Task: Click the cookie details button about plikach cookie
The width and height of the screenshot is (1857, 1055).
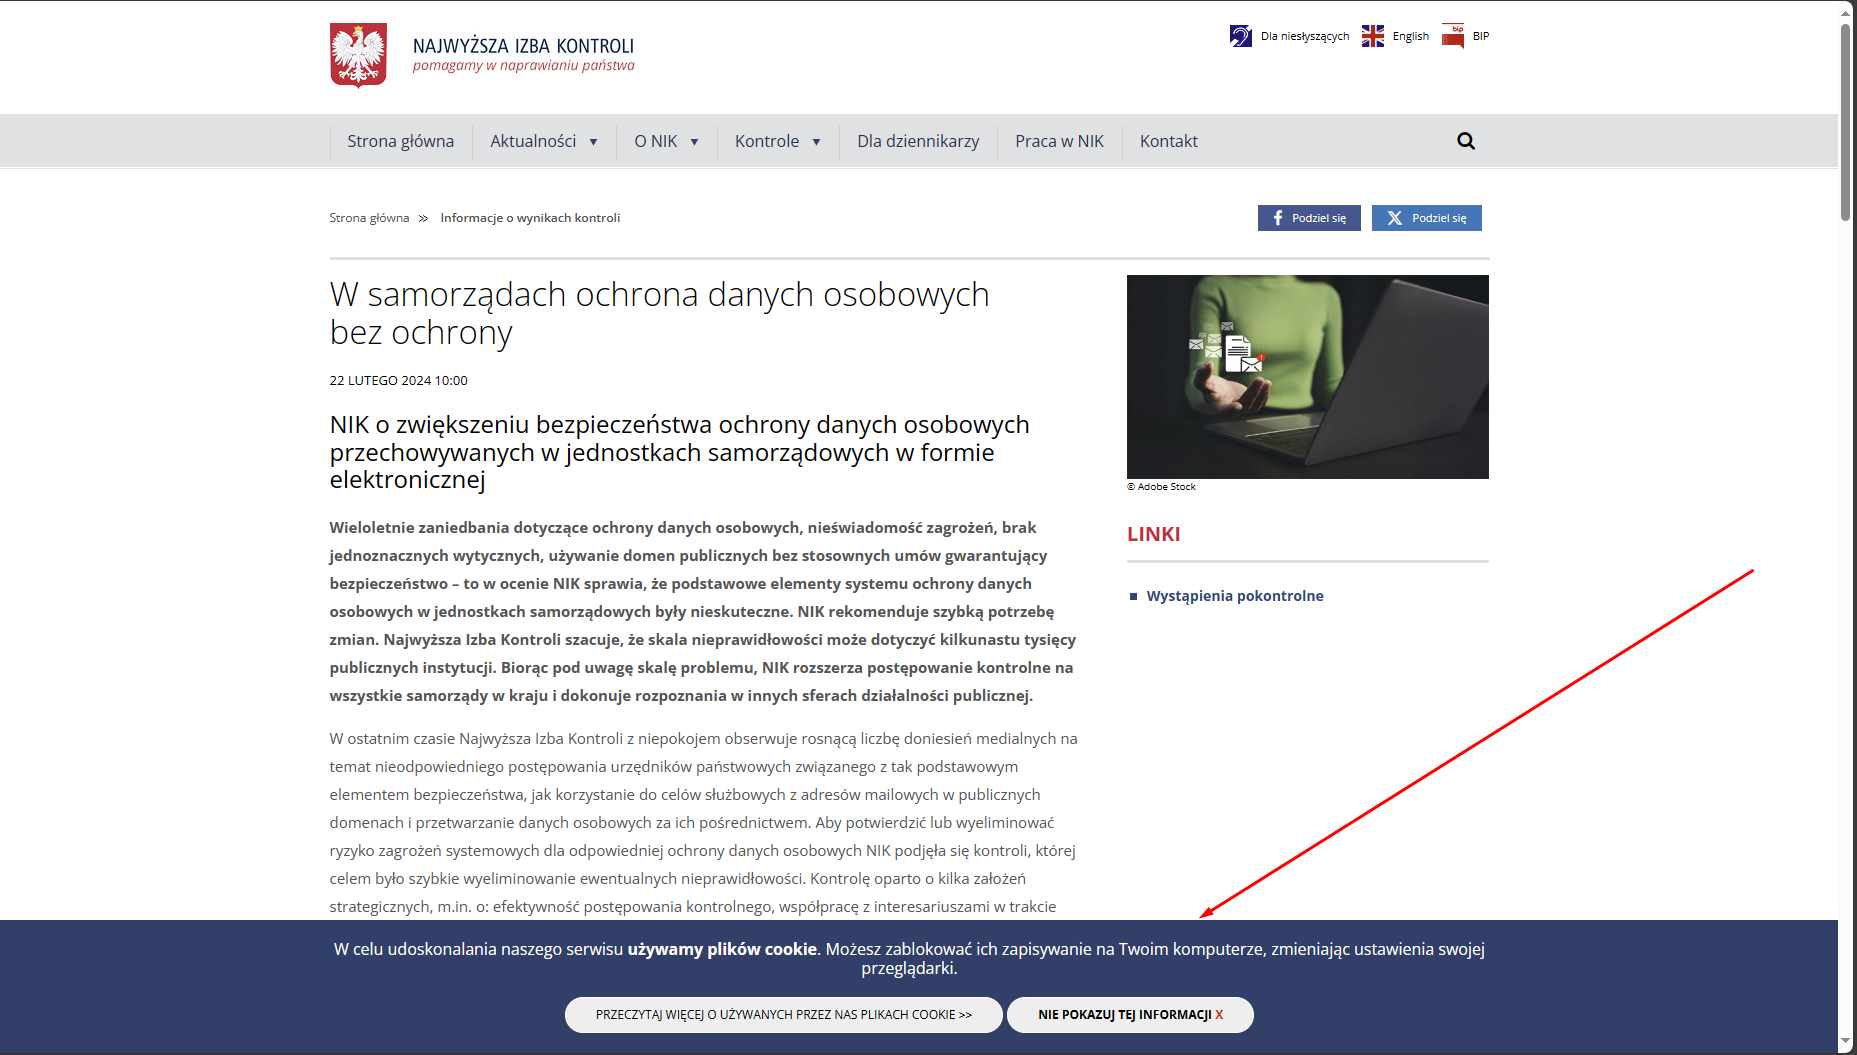Action: coord(784,1014)
